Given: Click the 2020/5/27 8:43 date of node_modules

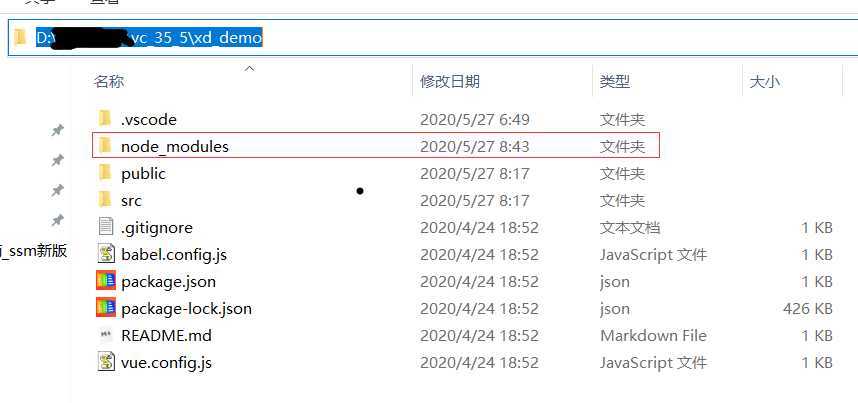Looking at the screenshot, I should pyautogui.click(x=474, y=147).
